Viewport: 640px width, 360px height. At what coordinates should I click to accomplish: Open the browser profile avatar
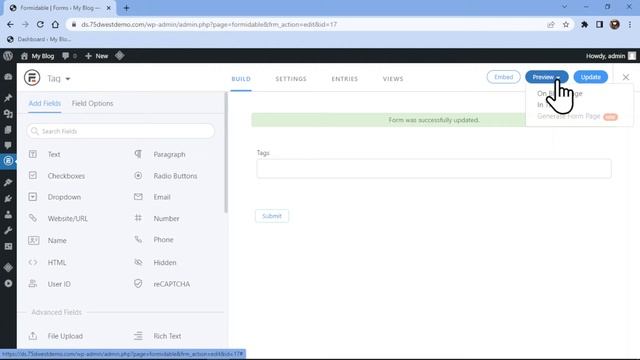click(x=615, y=24)
